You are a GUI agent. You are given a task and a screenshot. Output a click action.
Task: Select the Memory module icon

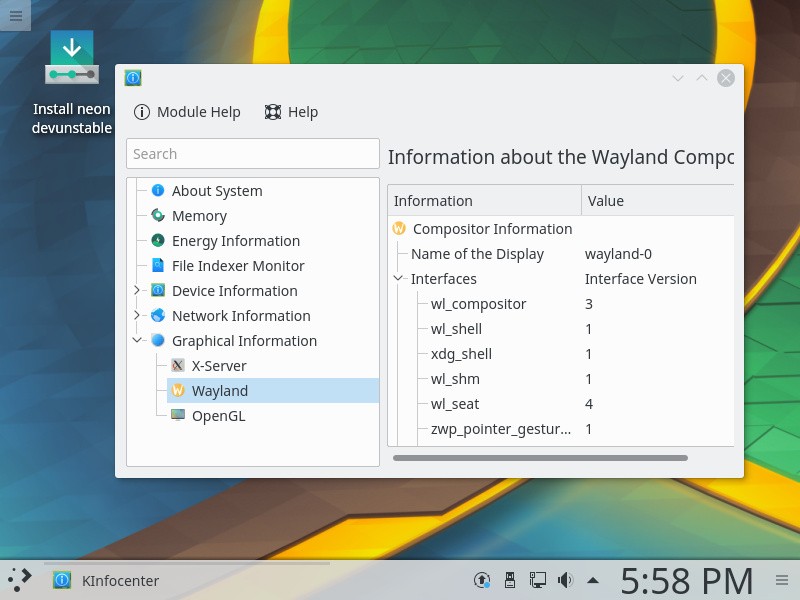158,216
